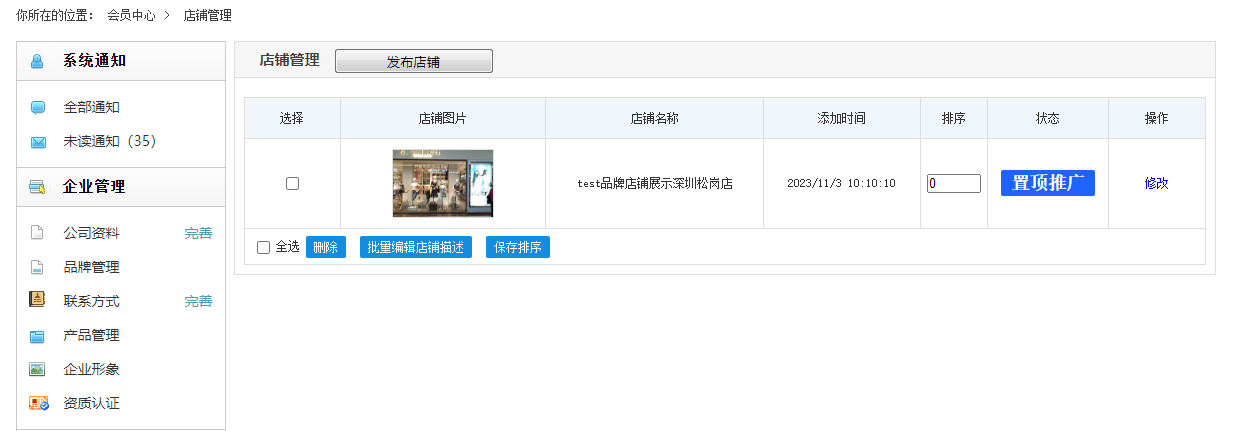Click the 店铺名称 column header
Image resolution: width=1234 pixels, height=431 pixels.
point(655,118)
